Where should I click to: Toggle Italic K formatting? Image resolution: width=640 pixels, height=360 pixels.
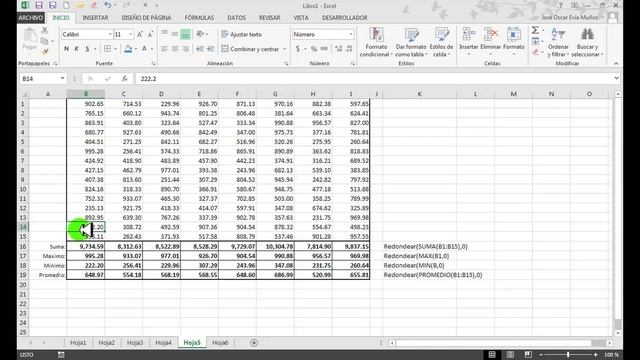point(76,49)
